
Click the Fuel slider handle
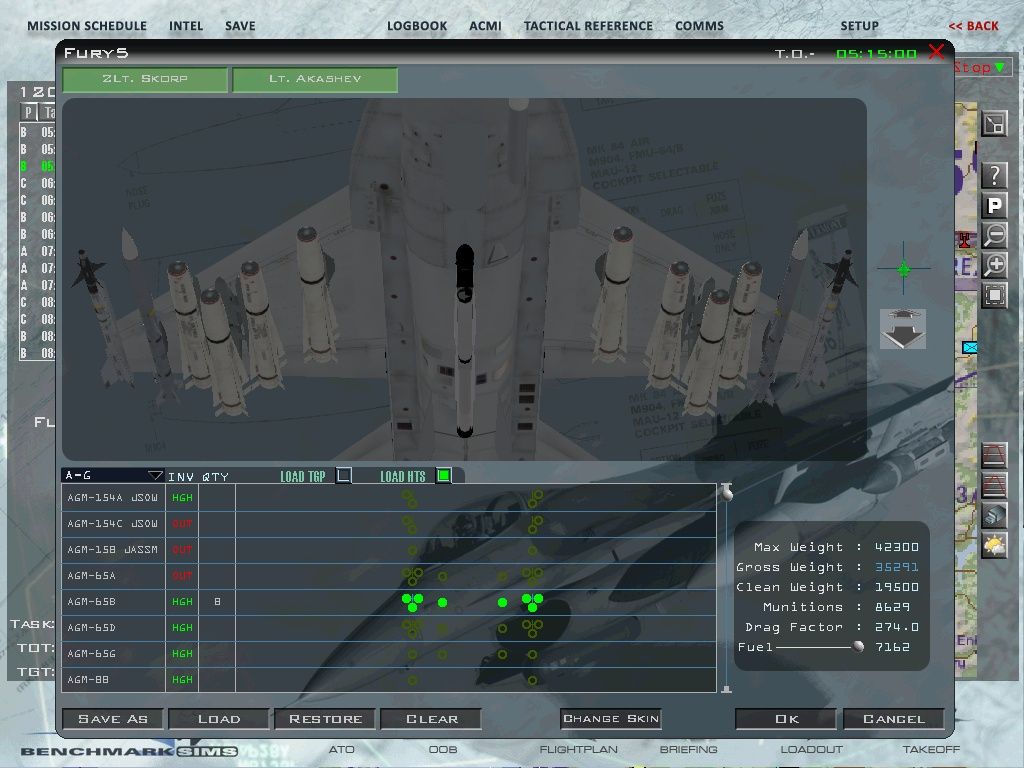[858, 647]
